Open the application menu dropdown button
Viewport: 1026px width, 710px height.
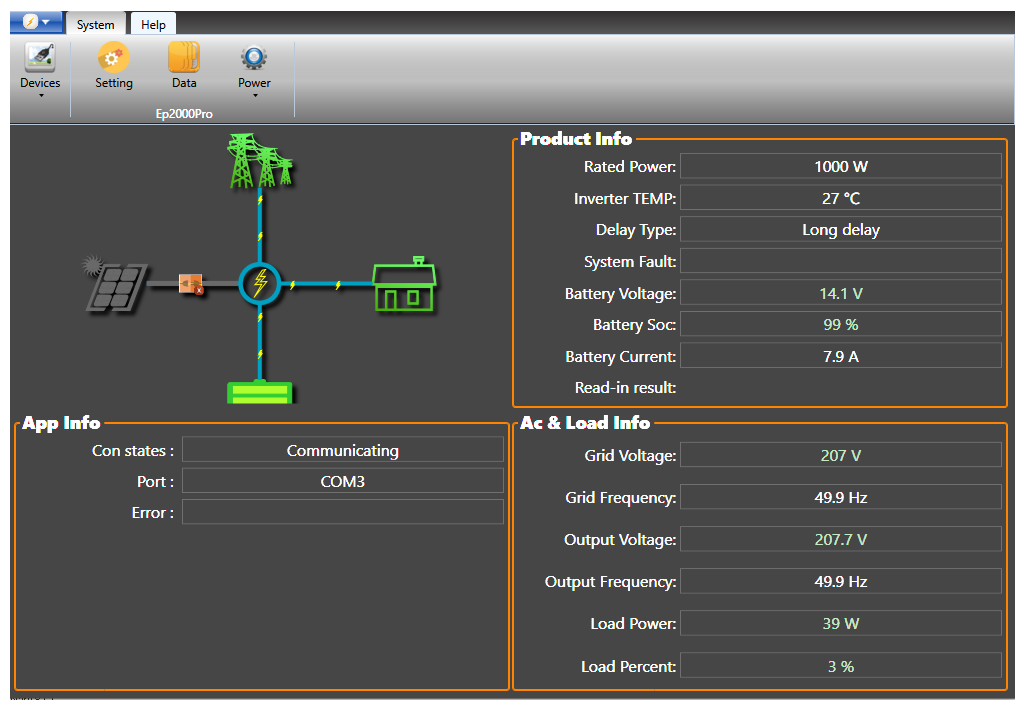point(37,23)
